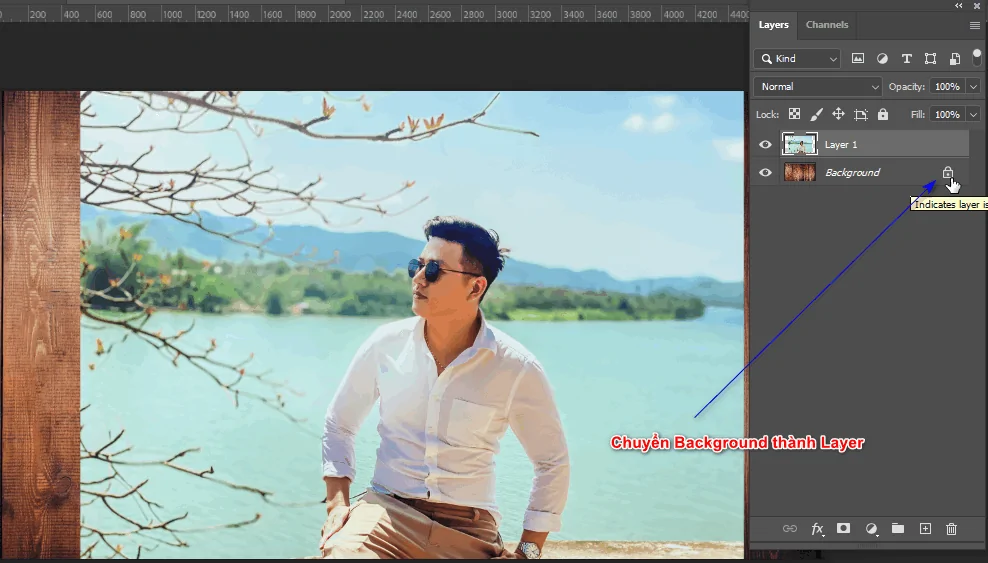The image size is (988, 563).
Task: Toggle lock transparent pixels
Action: coord(794,115)
